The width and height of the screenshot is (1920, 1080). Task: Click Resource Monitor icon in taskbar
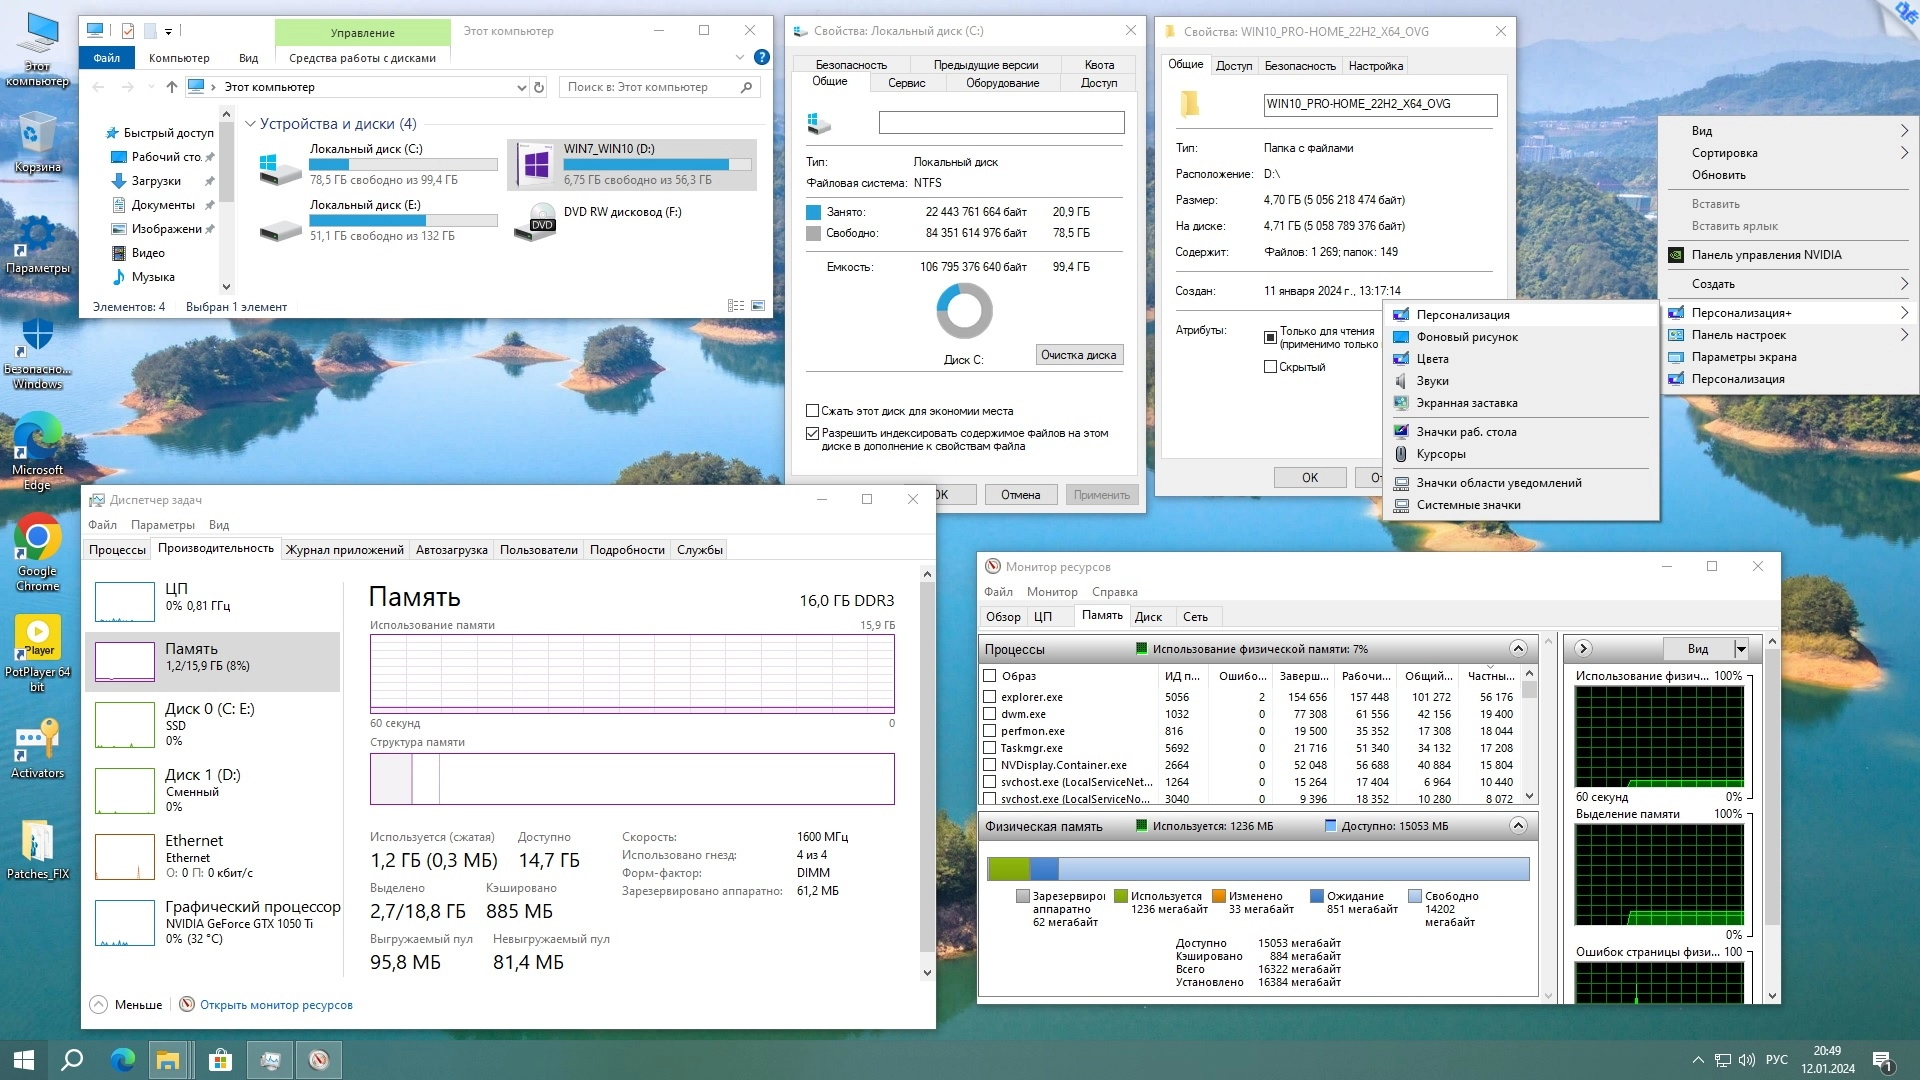pos(319,1060)
